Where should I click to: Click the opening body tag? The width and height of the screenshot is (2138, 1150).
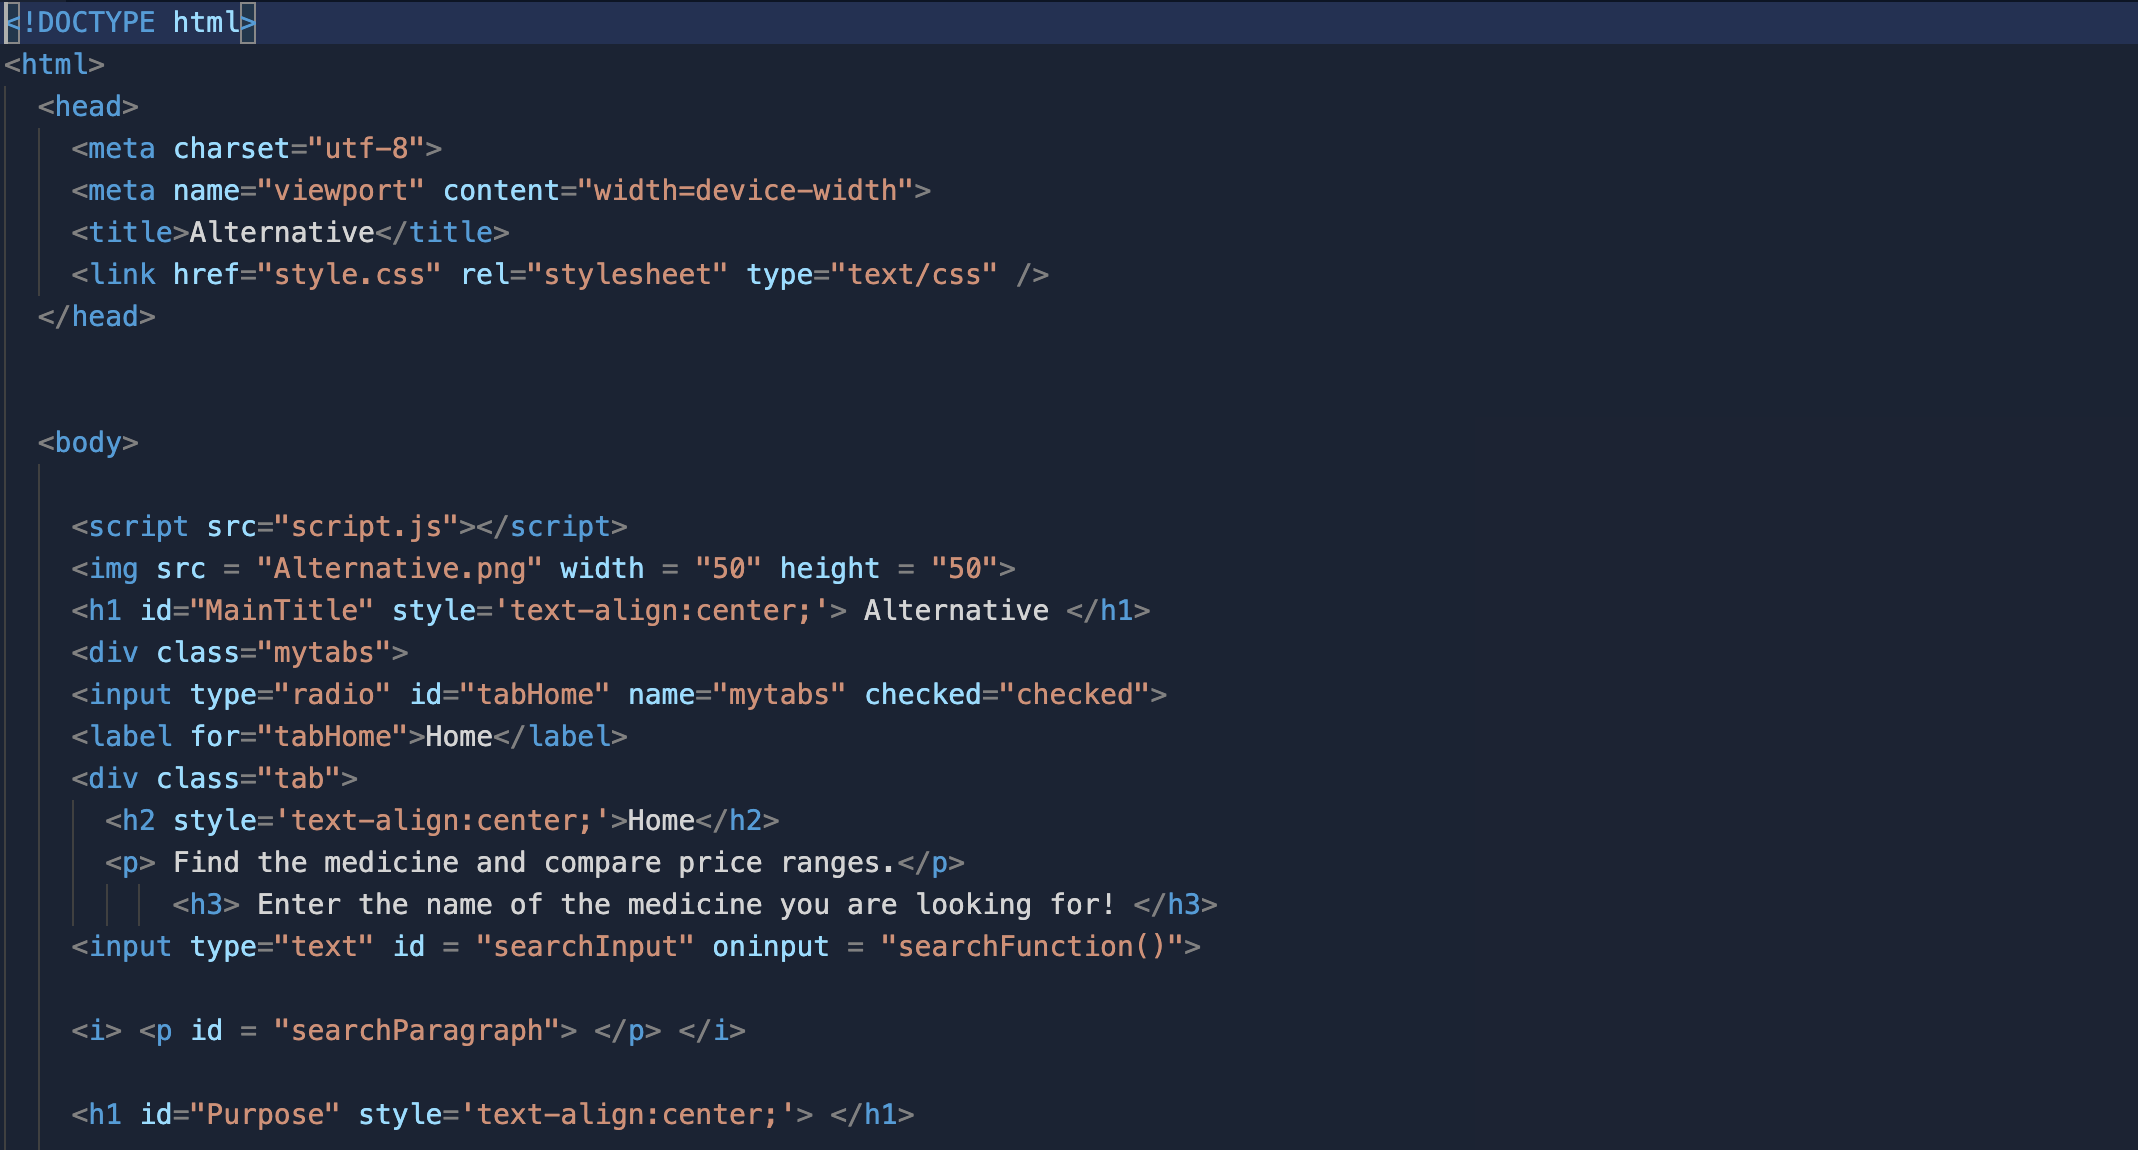tap(88, 442)
